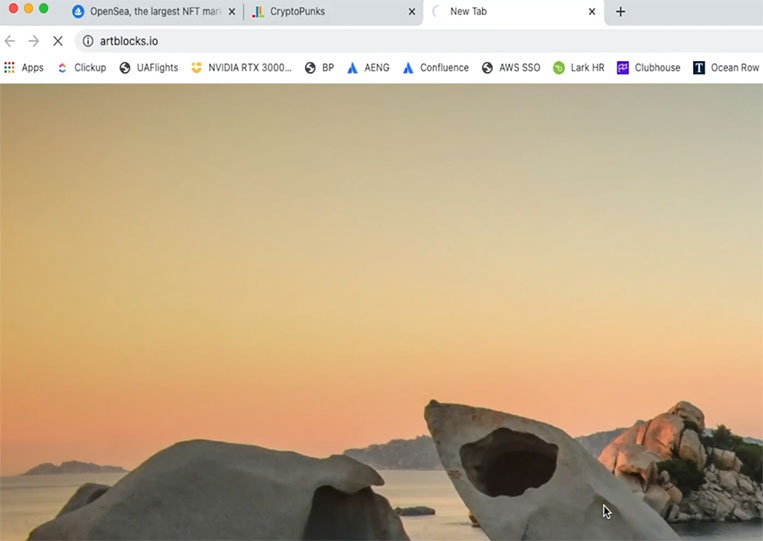View site information icon in address bar
Viewport: 763px width, 541px height.
tap(88, 41)
